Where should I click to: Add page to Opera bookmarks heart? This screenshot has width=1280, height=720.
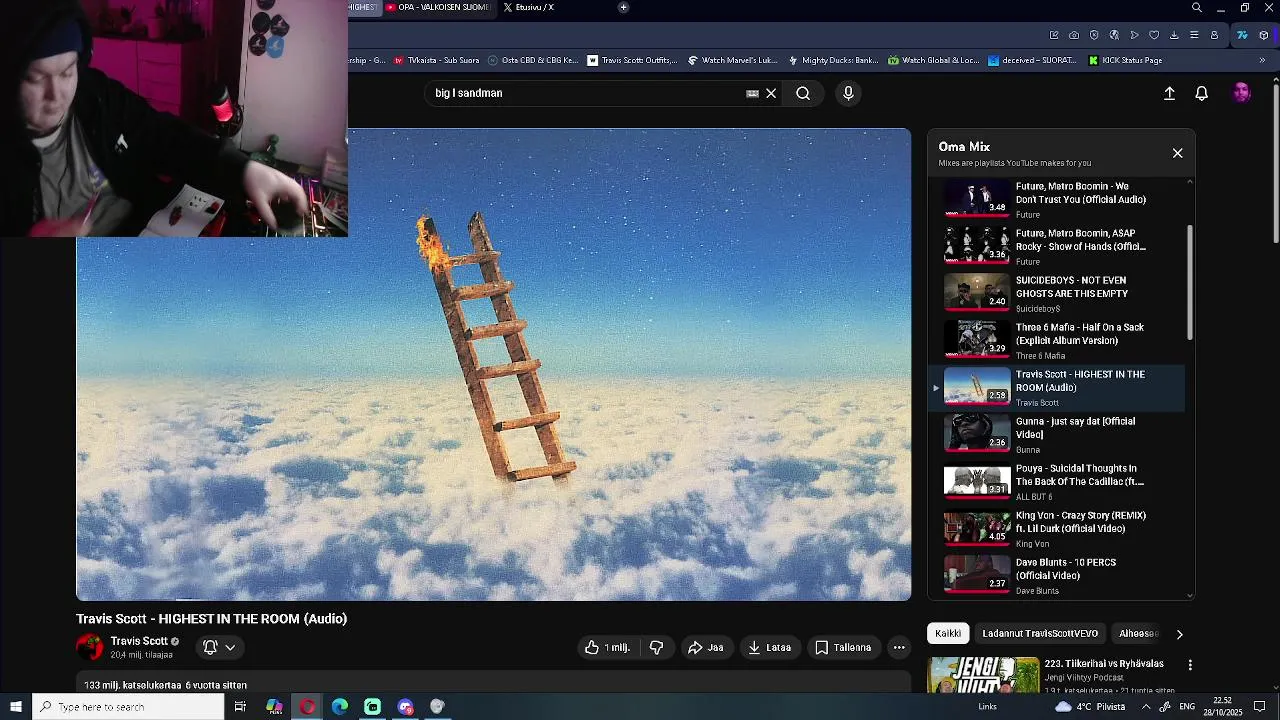point(1154,35)
